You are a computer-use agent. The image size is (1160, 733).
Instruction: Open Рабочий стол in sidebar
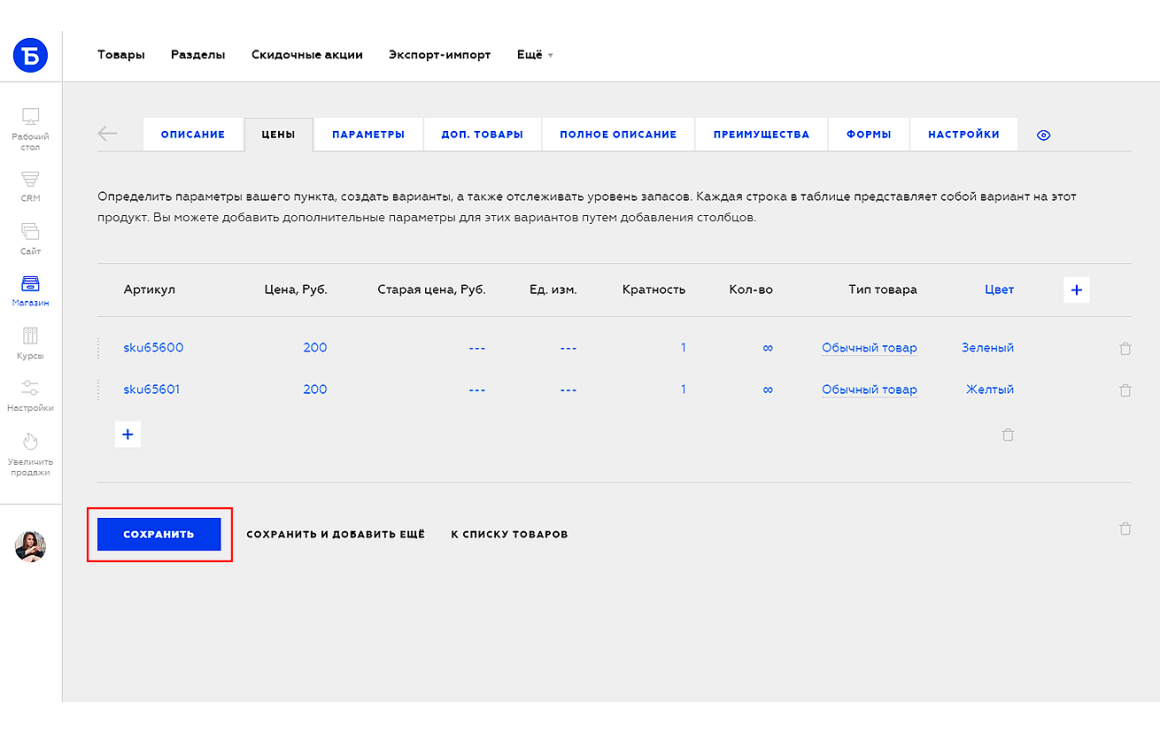tap(30, 129)
